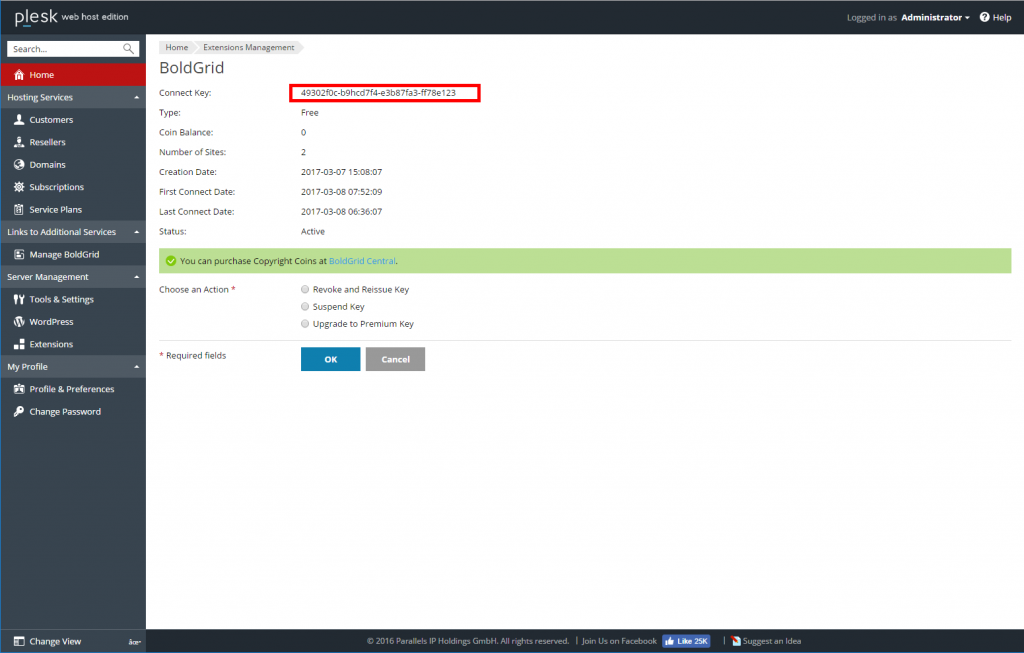Select Suspend Key radio button
Screen dimensions: 1024x653
tap(305, 306)
